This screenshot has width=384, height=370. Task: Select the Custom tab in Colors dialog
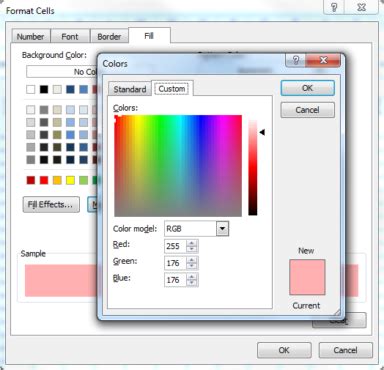click(x=172, y=89)
